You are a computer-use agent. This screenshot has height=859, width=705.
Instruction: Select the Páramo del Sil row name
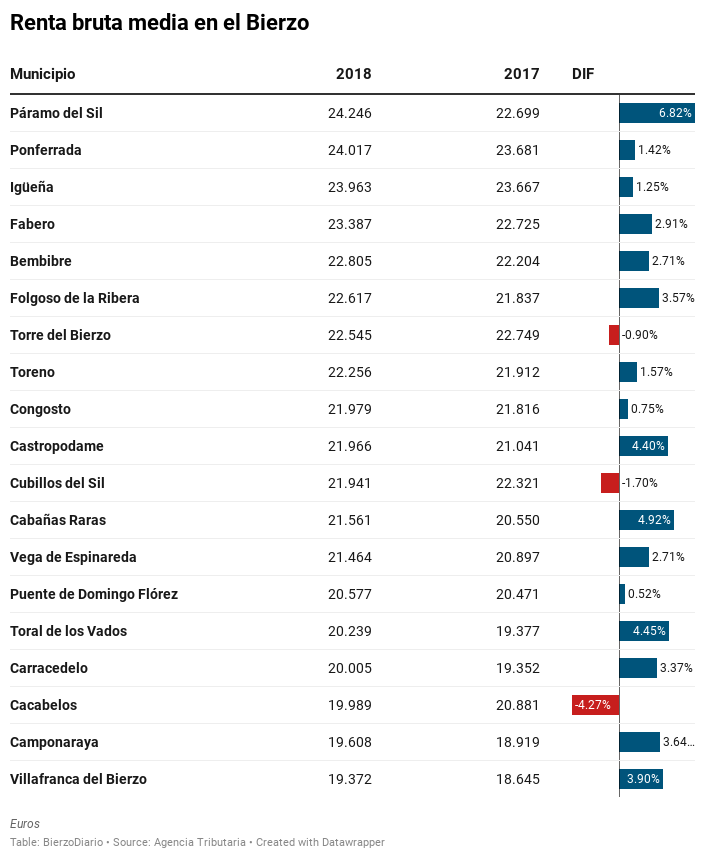pos(56,113)
